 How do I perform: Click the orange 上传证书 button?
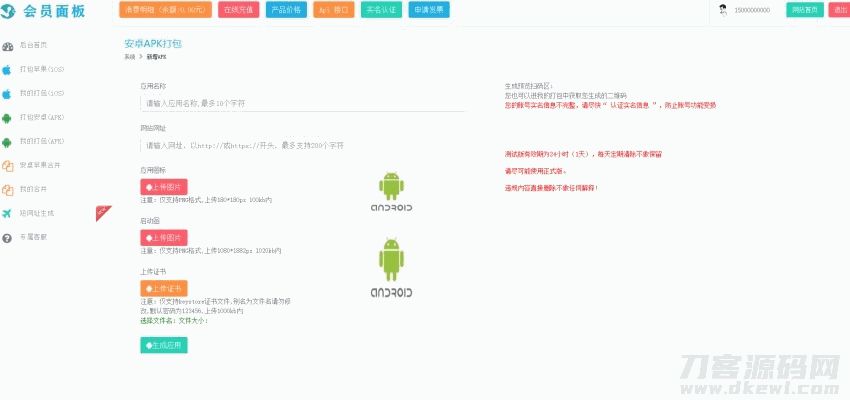(x=164, y=289)
